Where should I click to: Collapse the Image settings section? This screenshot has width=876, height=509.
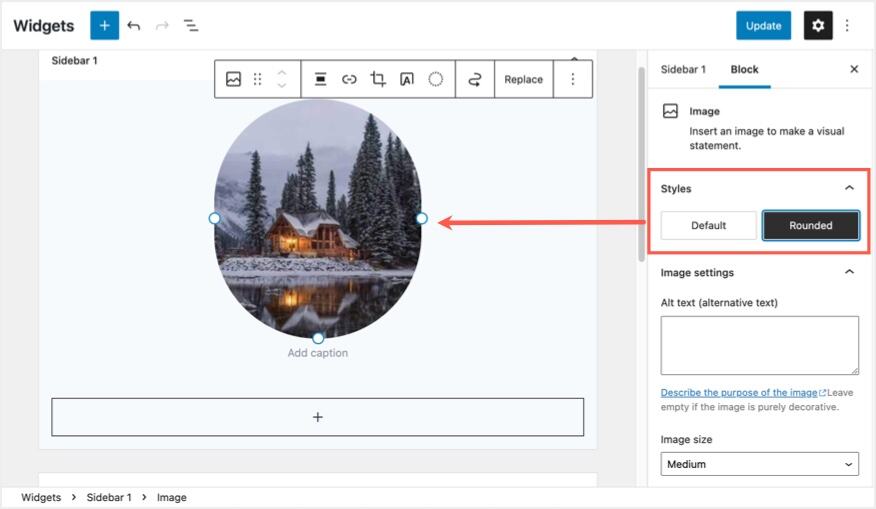click(849, 272)
